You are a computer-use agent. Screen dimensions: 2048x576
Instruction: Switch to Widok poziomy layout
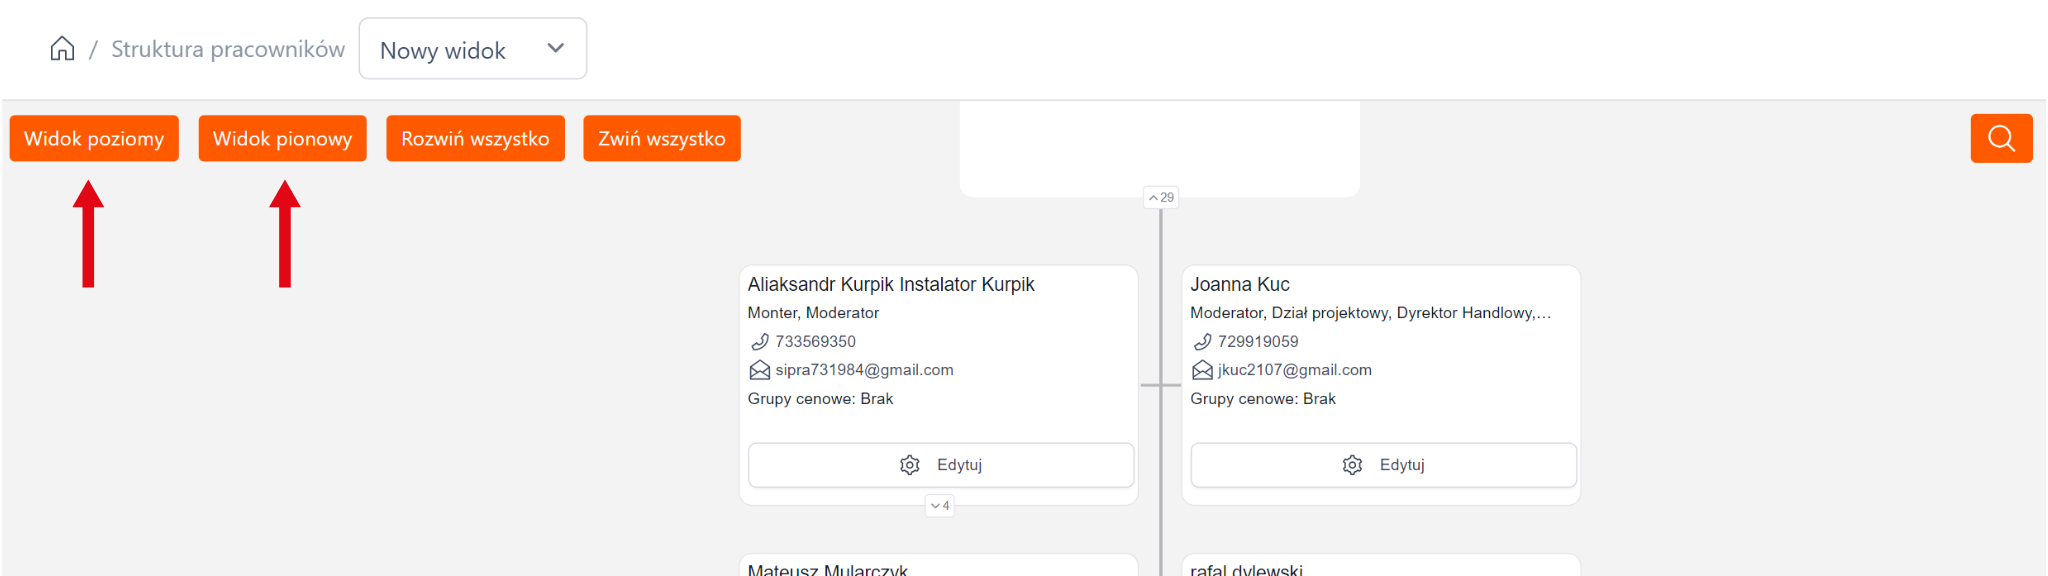[94, 138]
